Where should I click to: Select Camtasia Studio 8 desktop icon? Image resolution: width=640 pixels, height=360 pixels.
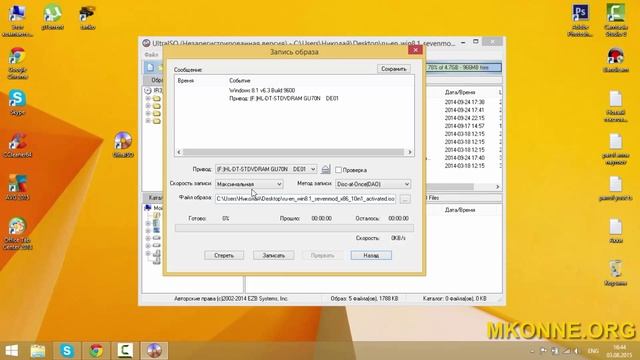(x=616, y=20)
